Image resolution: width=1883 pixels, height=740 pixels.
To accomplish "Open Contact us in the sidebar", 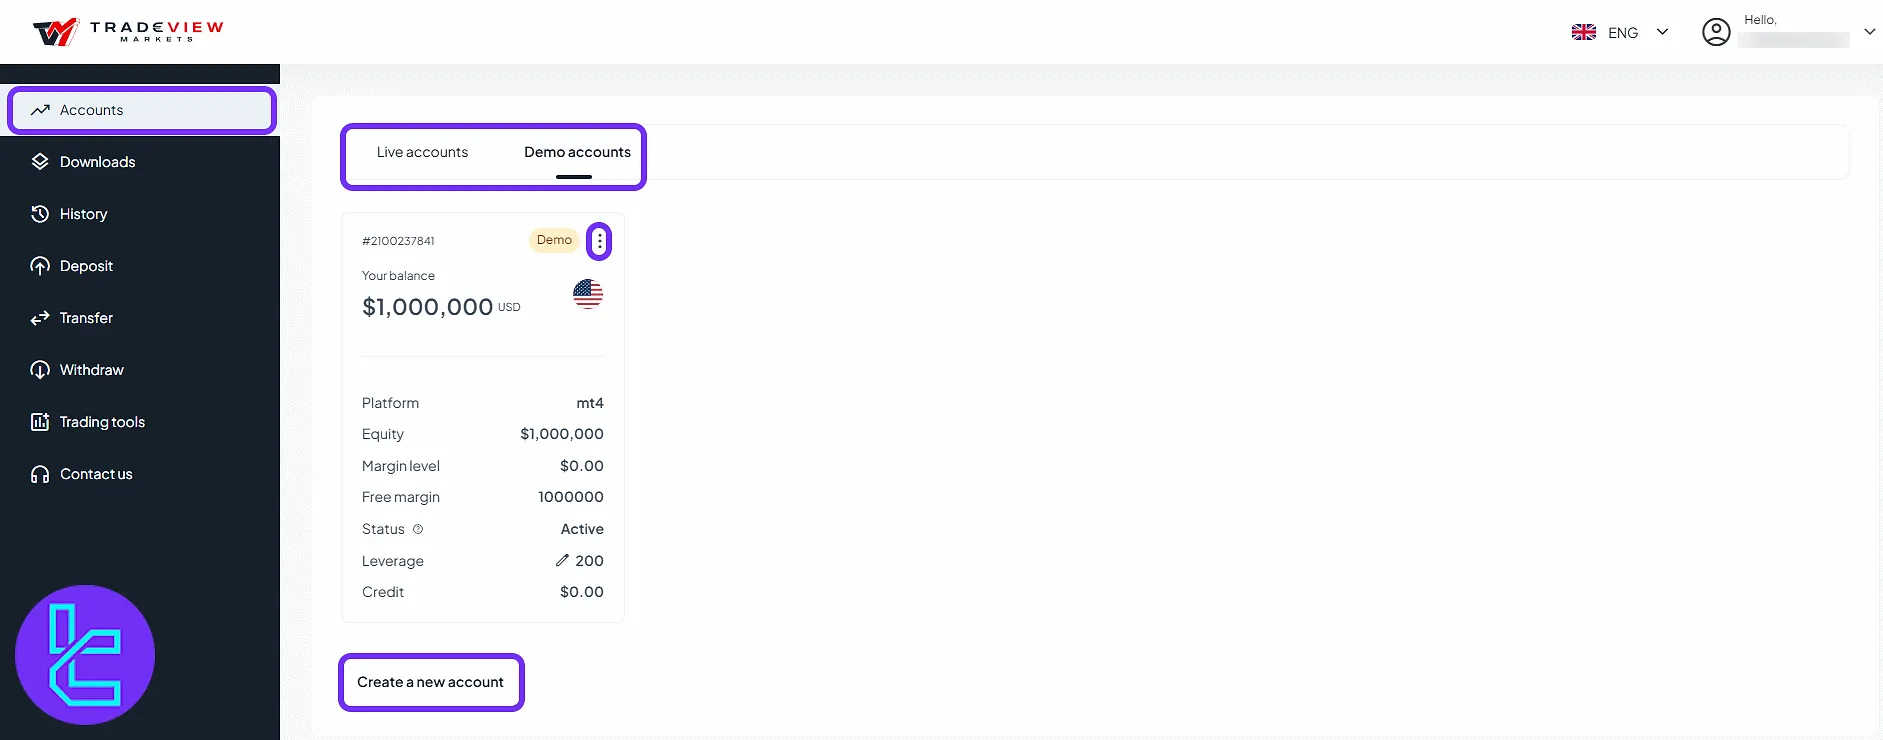I will (x=140, y=474).
